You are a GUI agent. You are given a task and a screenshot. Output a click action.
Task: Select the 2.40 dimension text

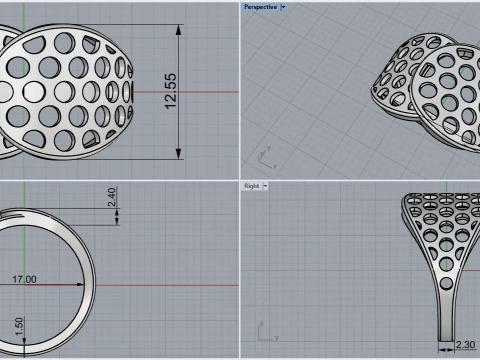click(x=112, y=197)
